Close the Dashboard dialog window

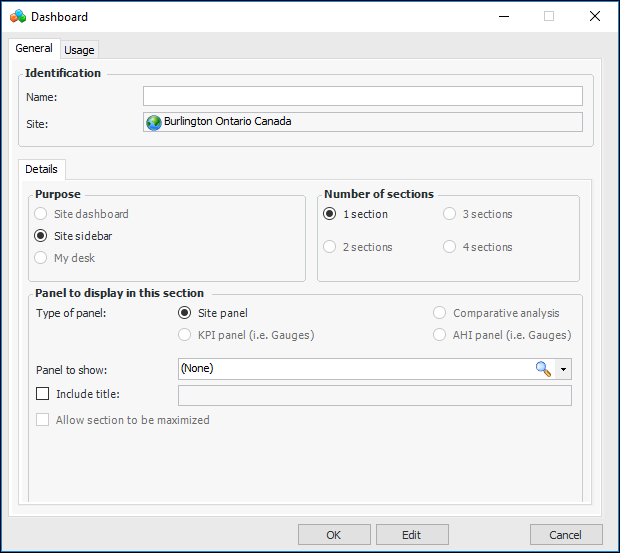tap(595, 16)
